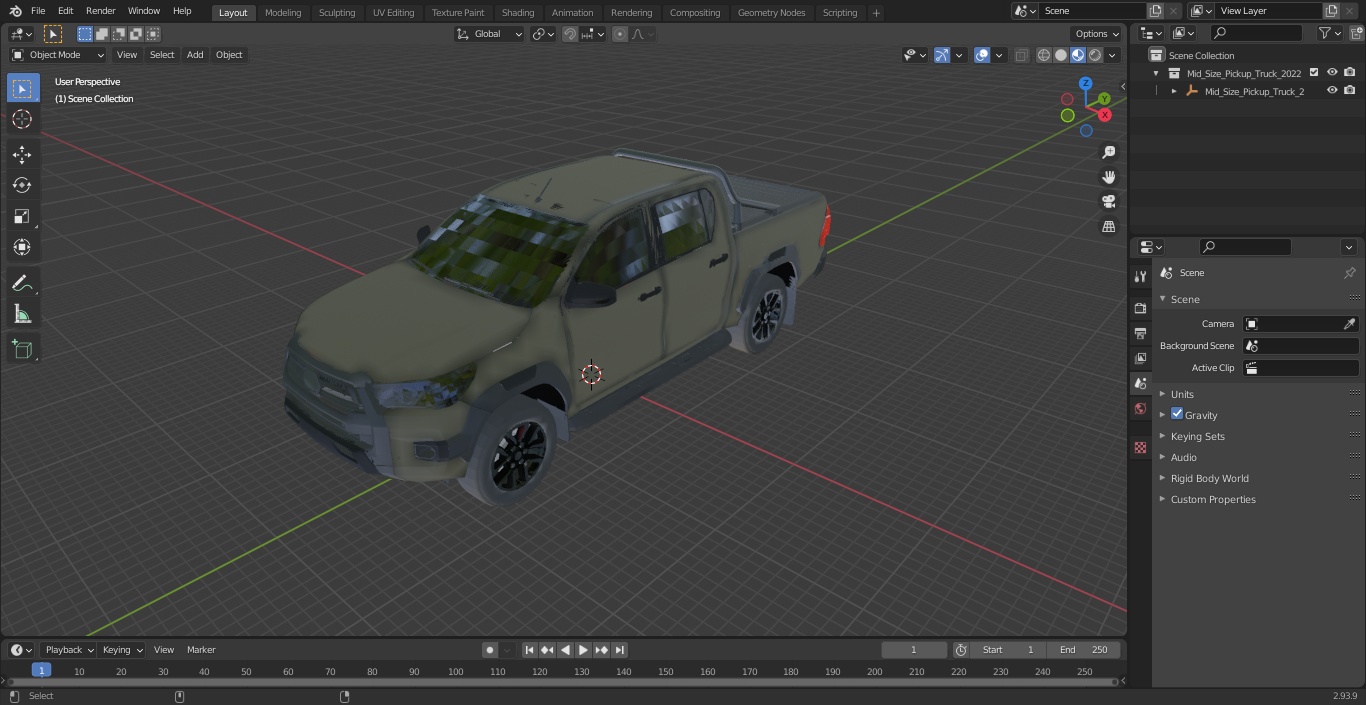
Task: Switch to rendered viewport shading
Action: [x=1095, y=55]
